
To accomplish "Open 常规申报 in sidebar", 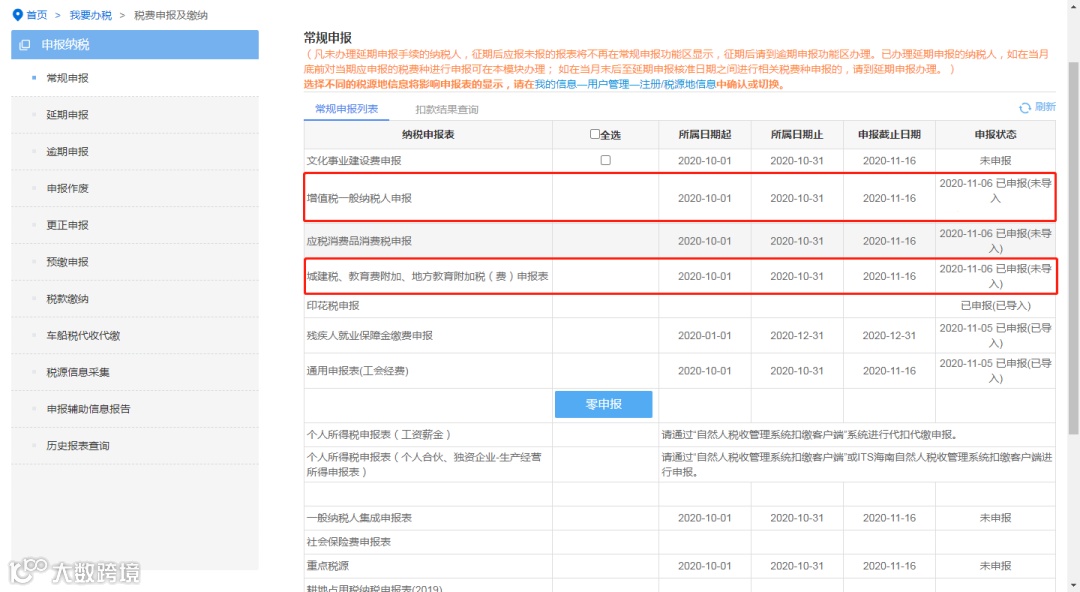I will 68,78.
